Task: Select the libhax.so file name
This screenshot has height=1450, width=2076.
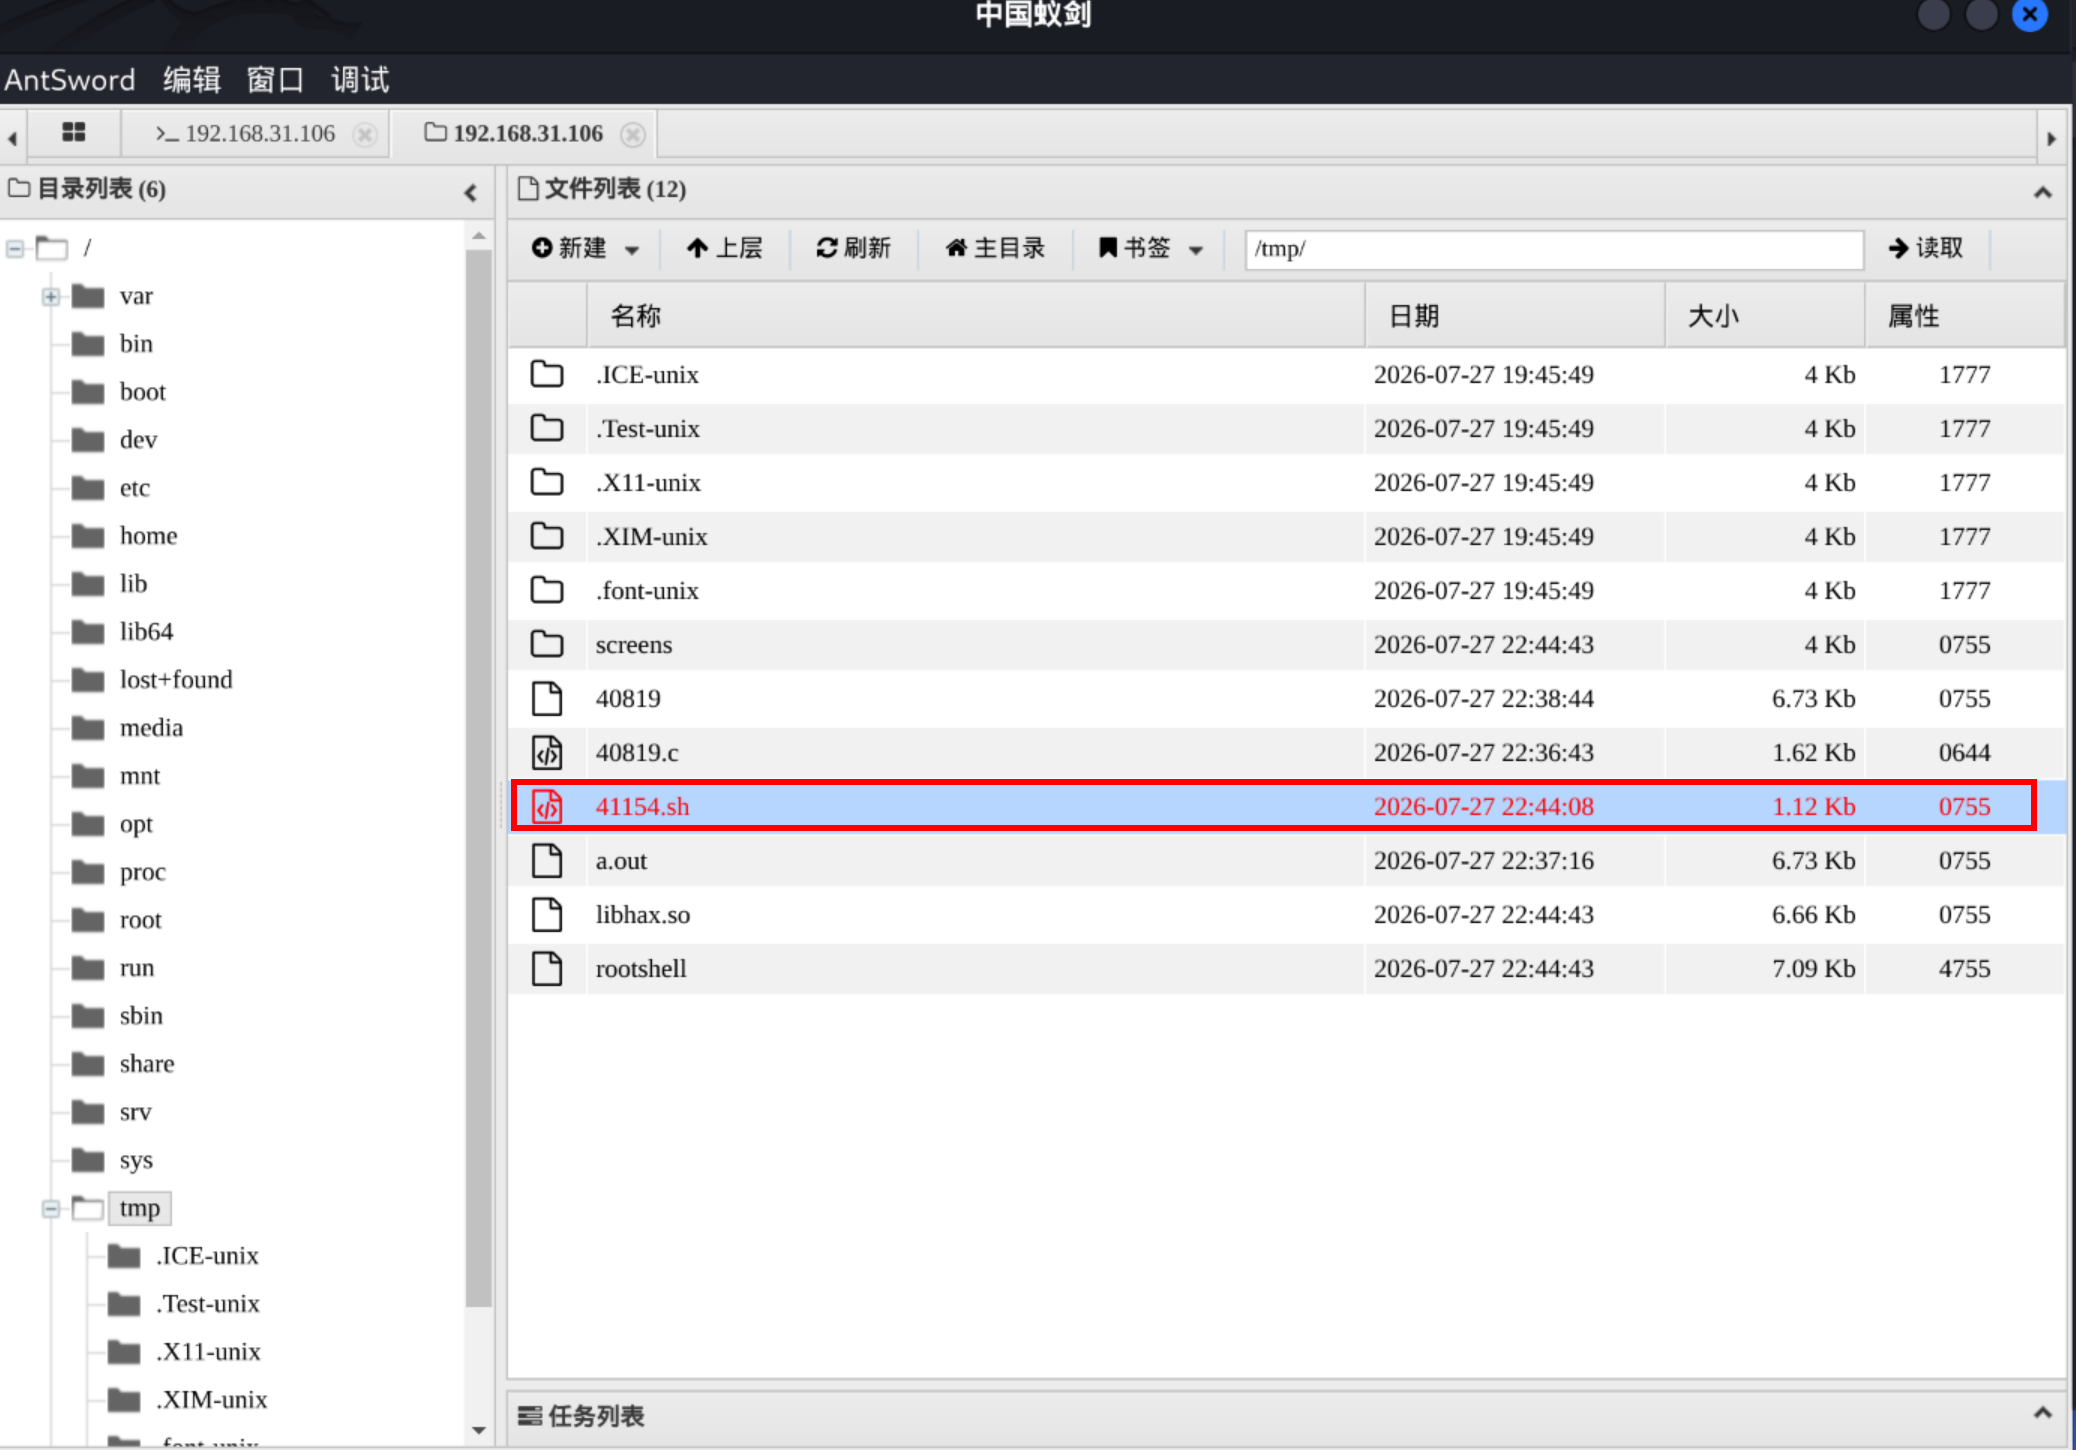Action: coord(643,914)
